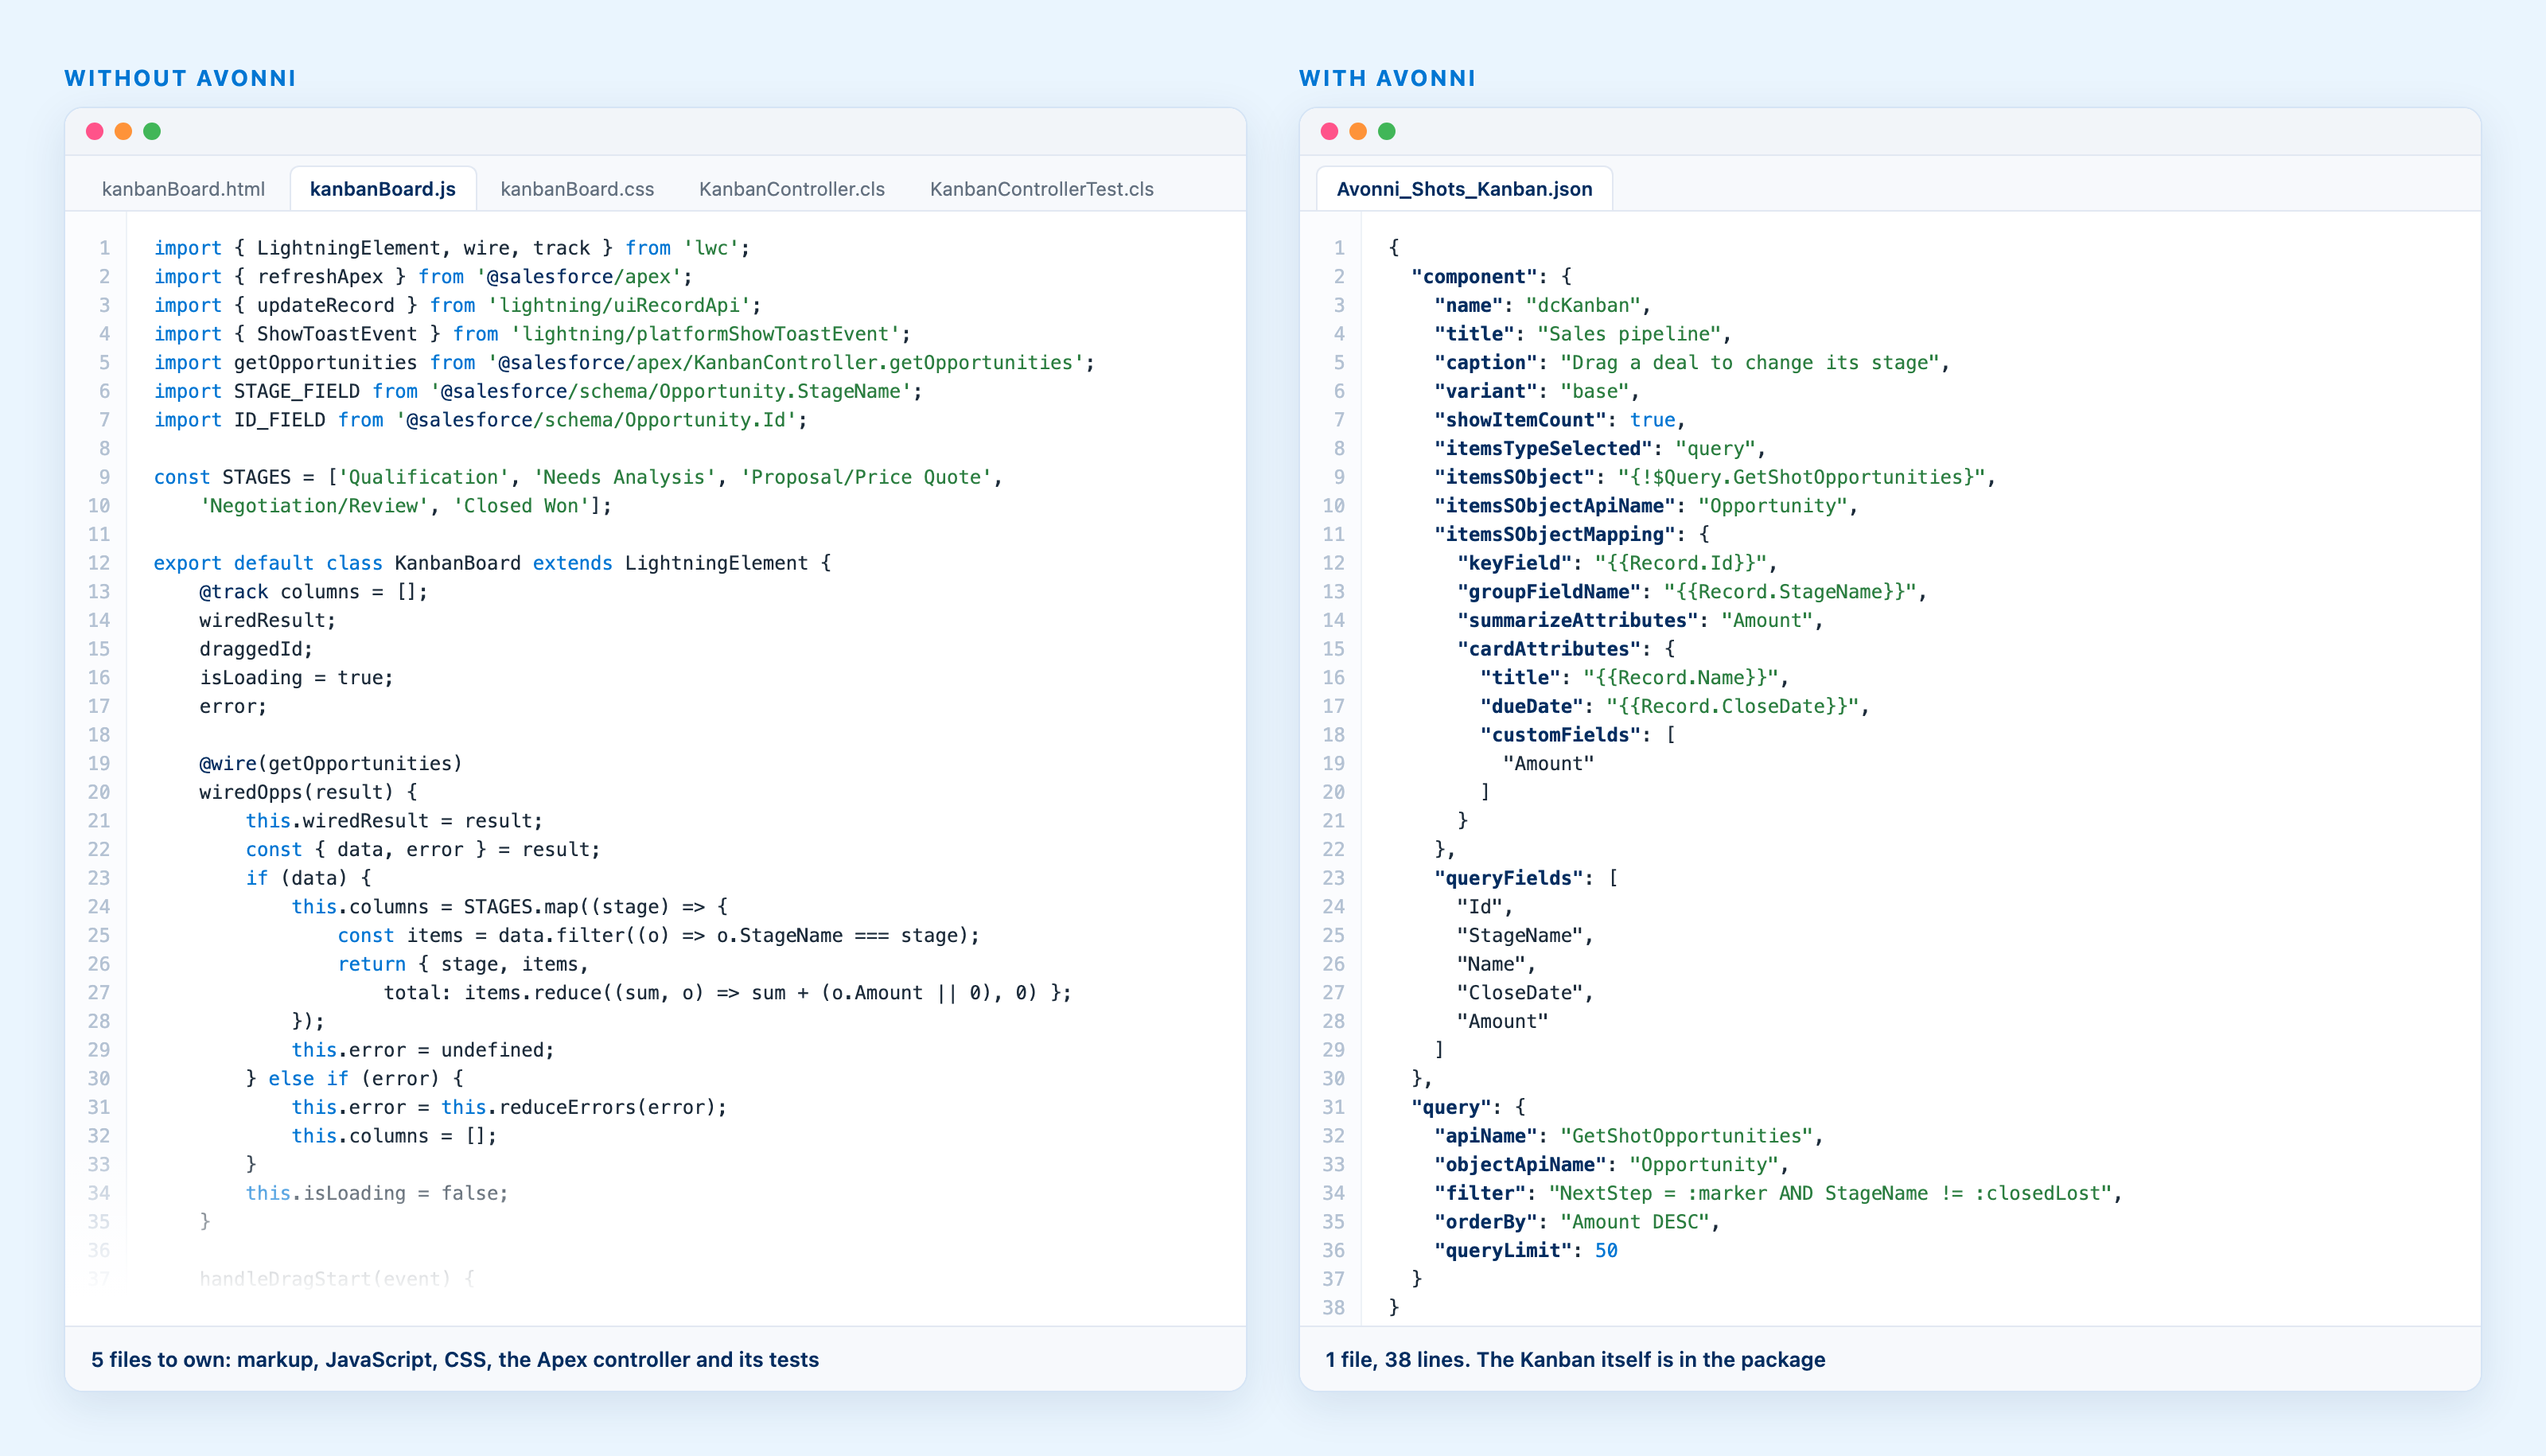
Task: Click the '"itemsSObjectApiName": "Opportunity"' line
Action: (x=1646, y=506)
